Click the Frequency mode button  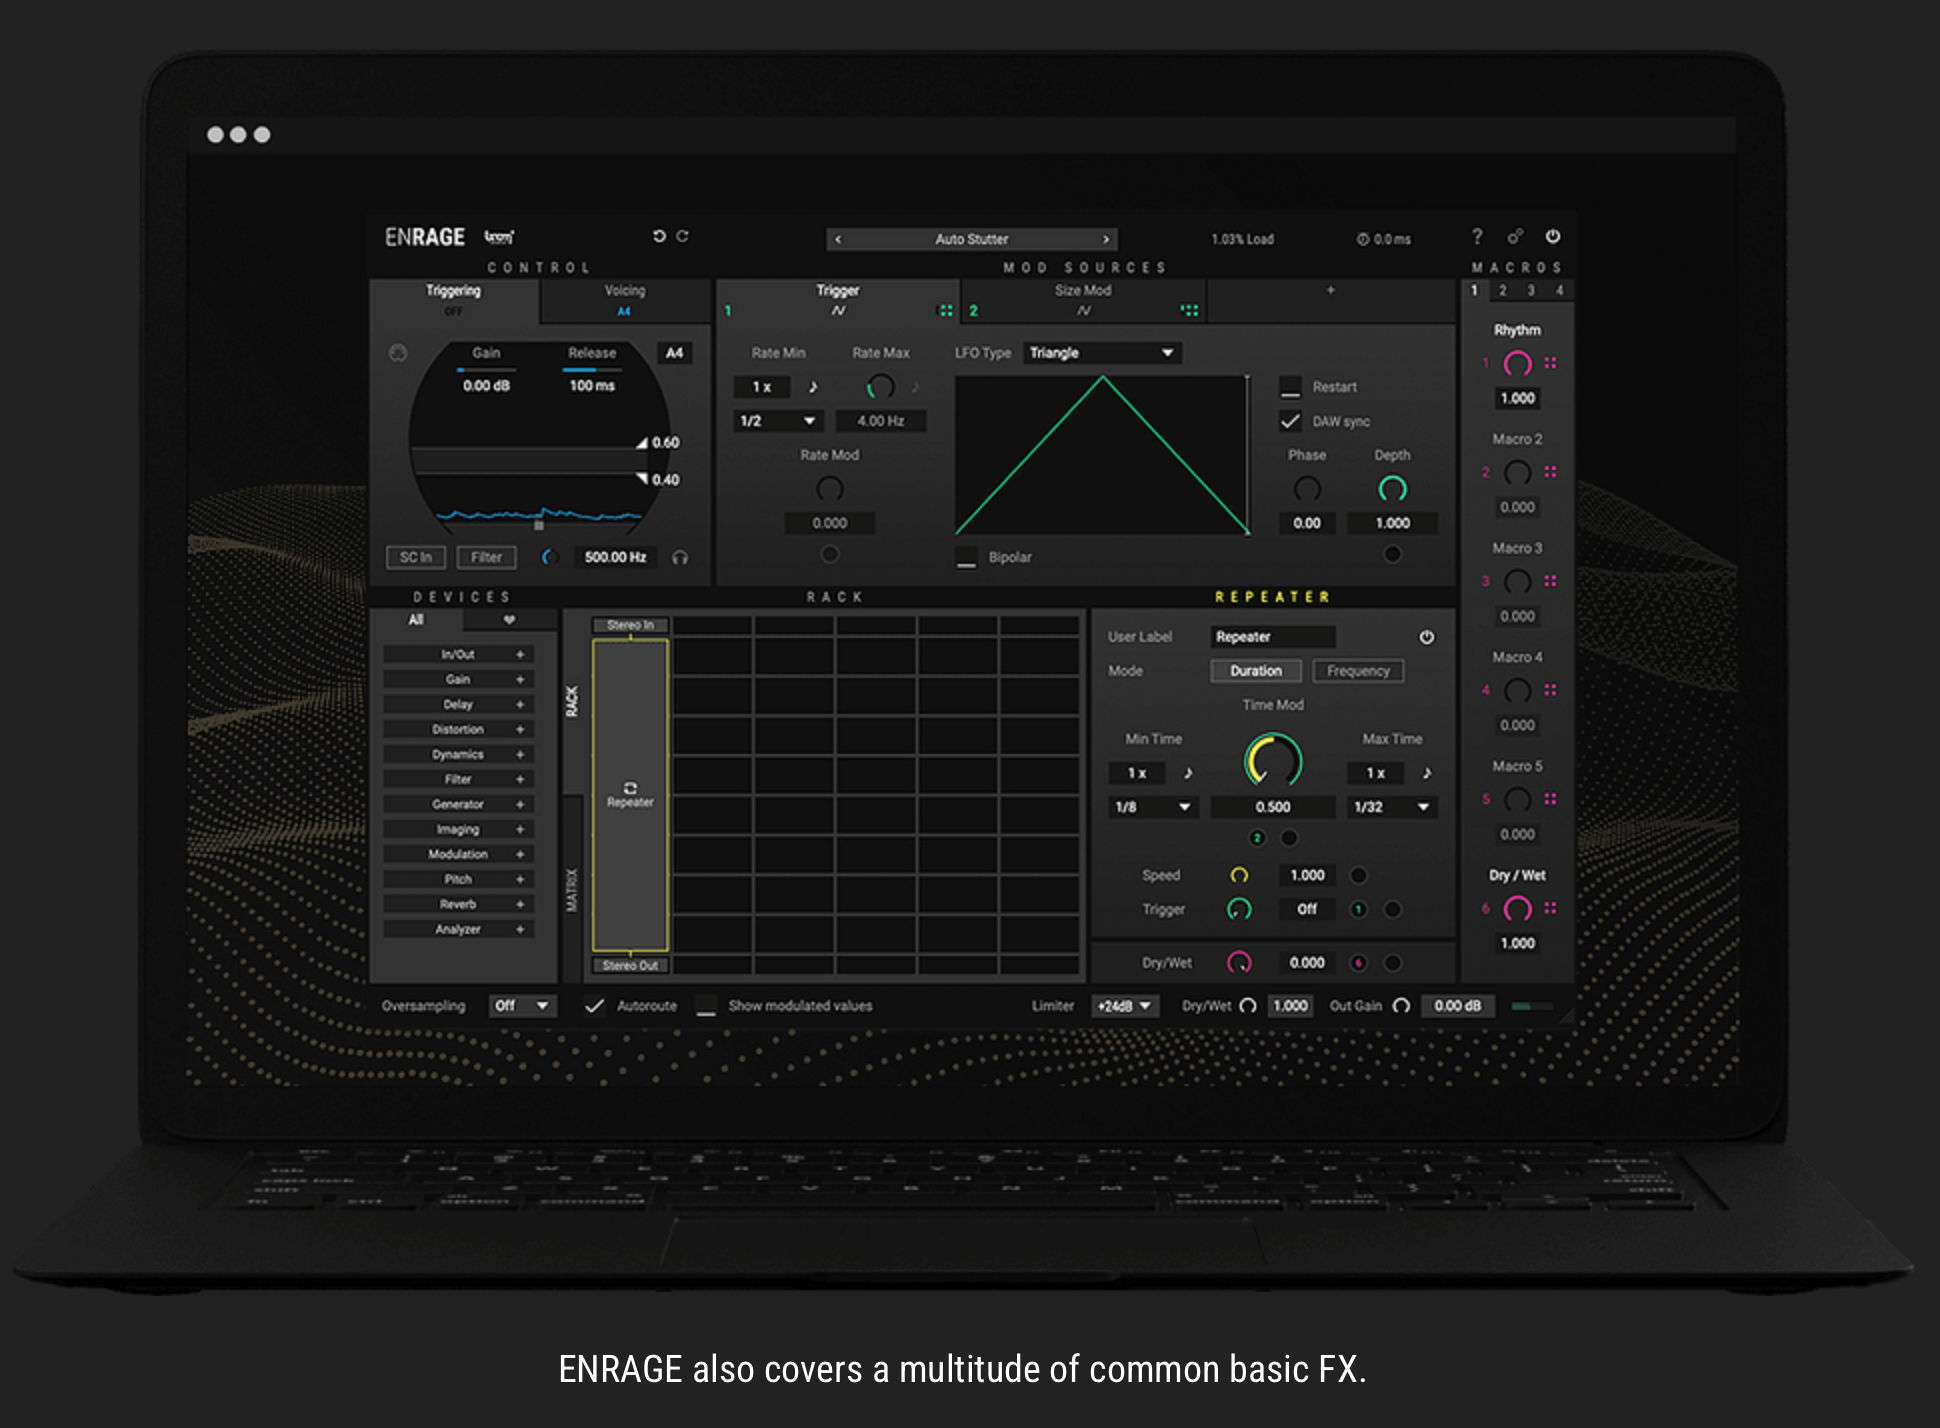pos(1357,671)
